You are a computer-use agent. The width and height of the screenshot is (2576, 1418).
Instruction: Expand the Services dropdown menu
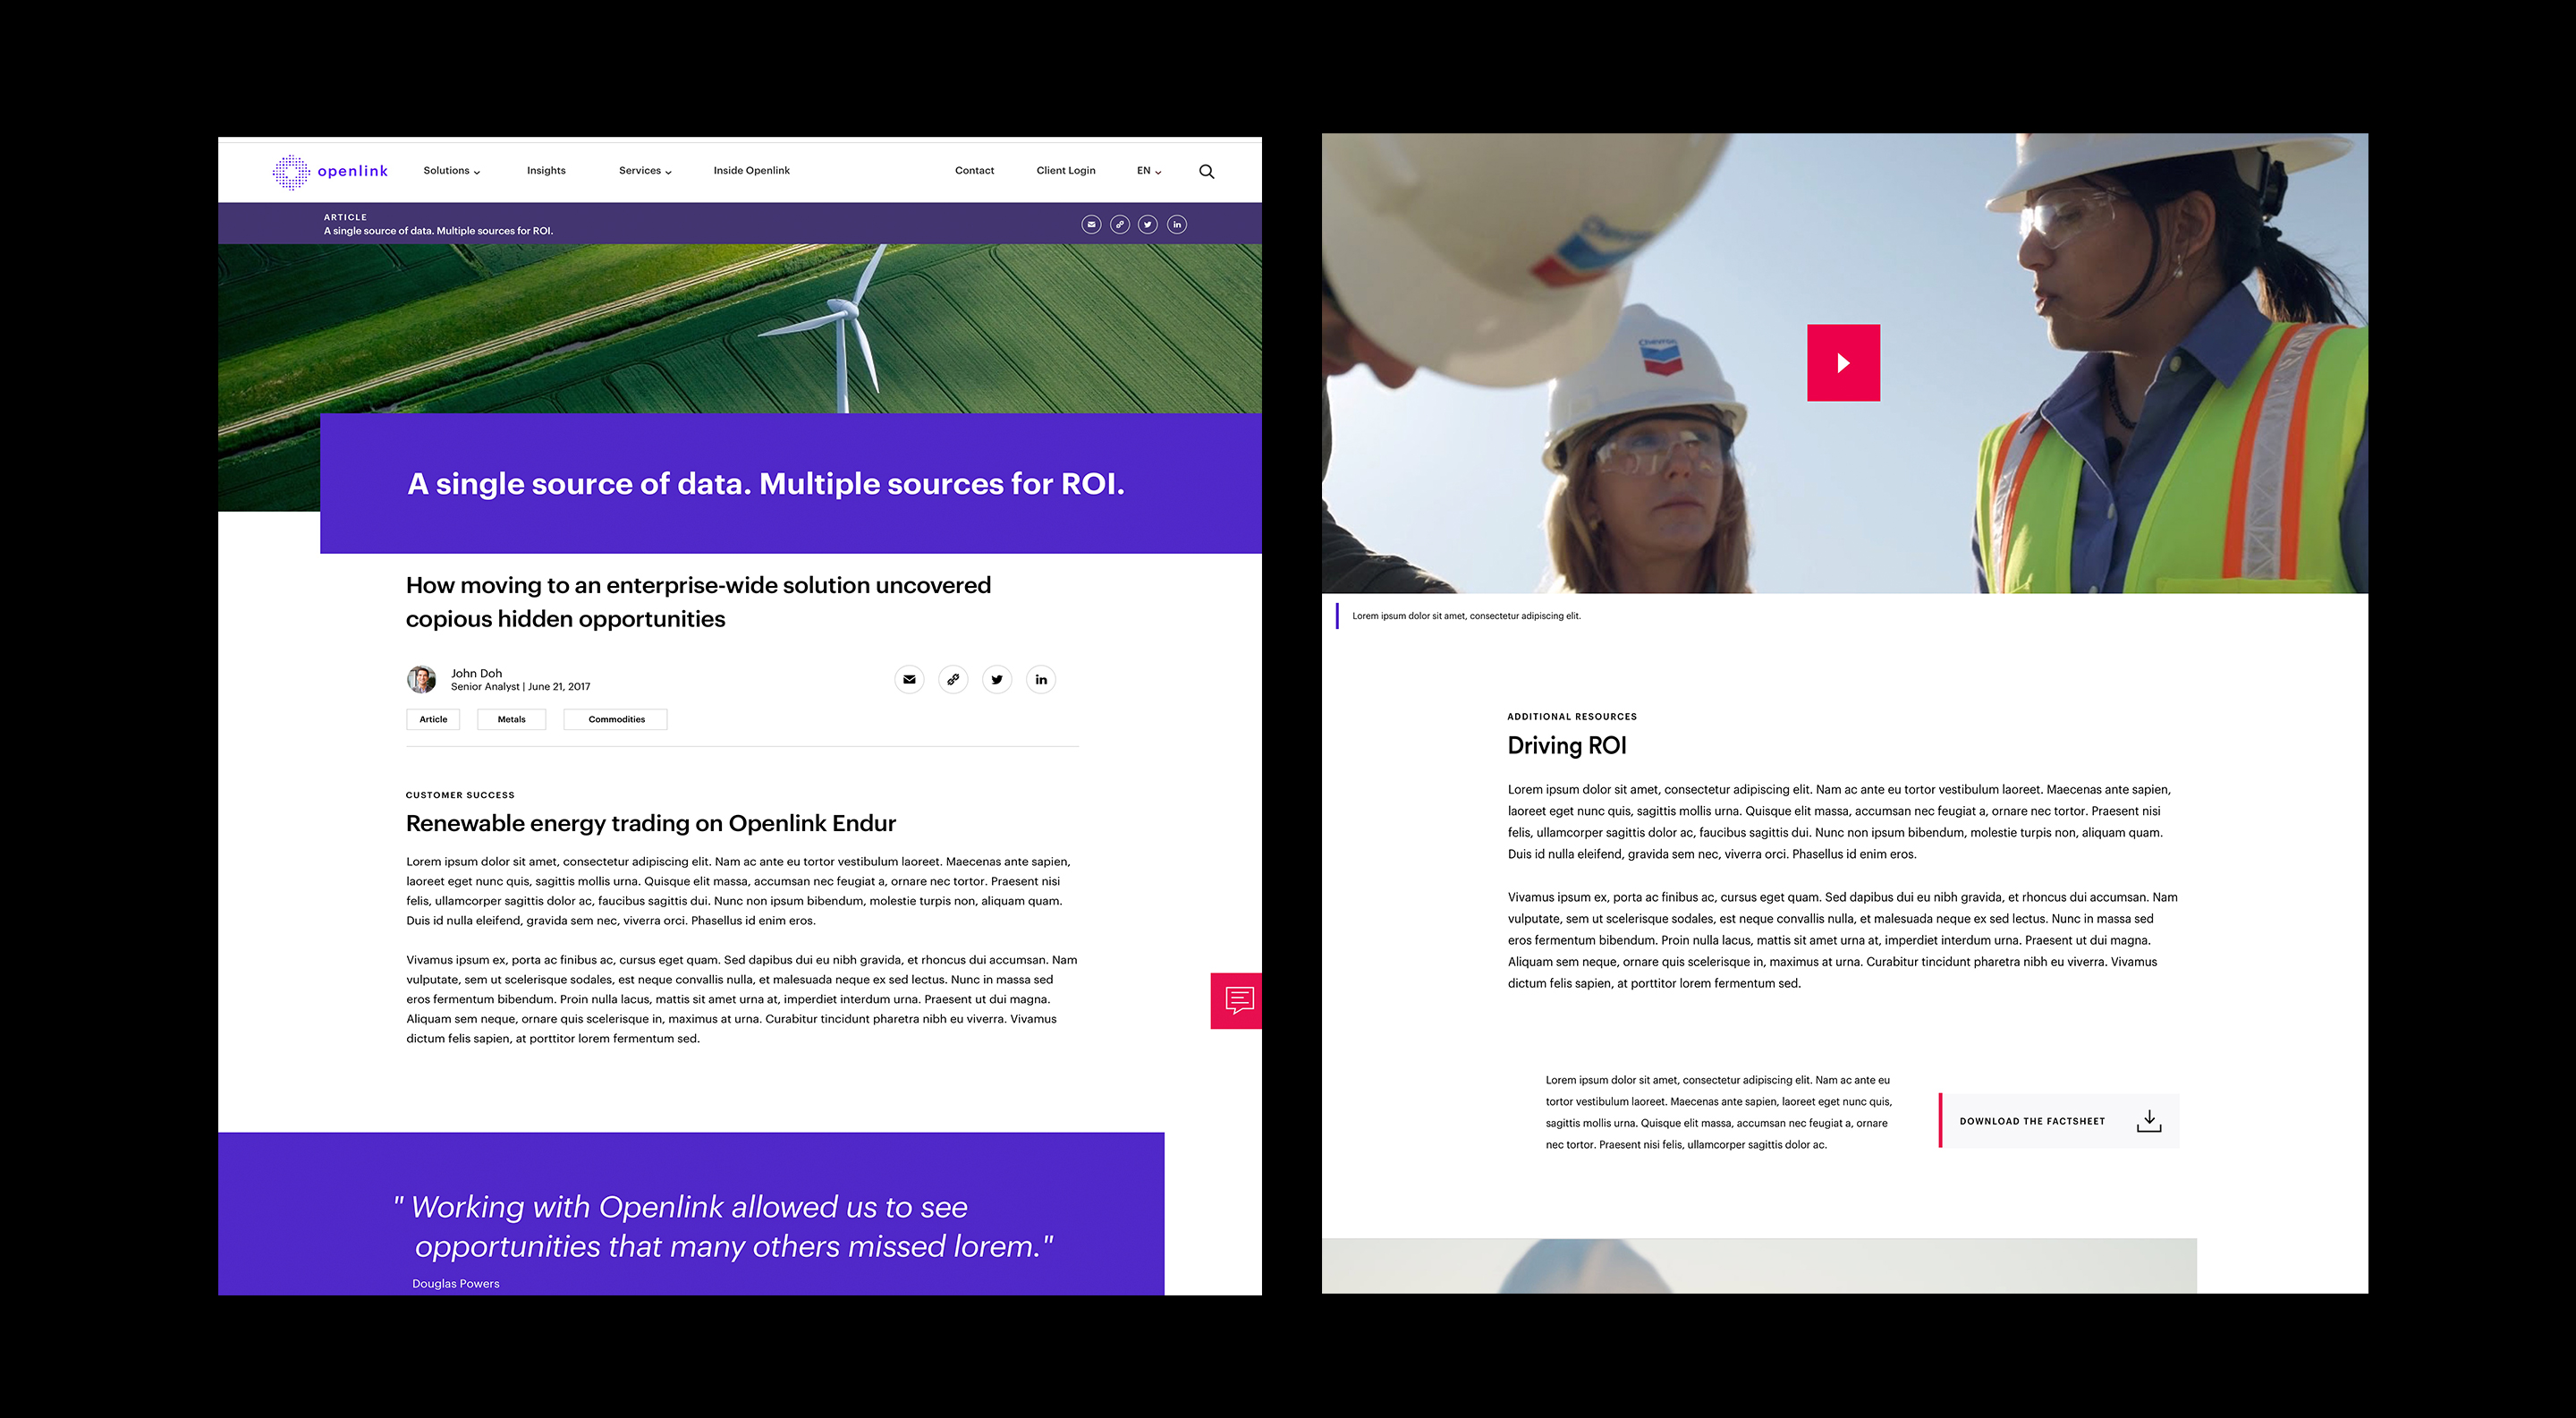[x=645, y=171]
